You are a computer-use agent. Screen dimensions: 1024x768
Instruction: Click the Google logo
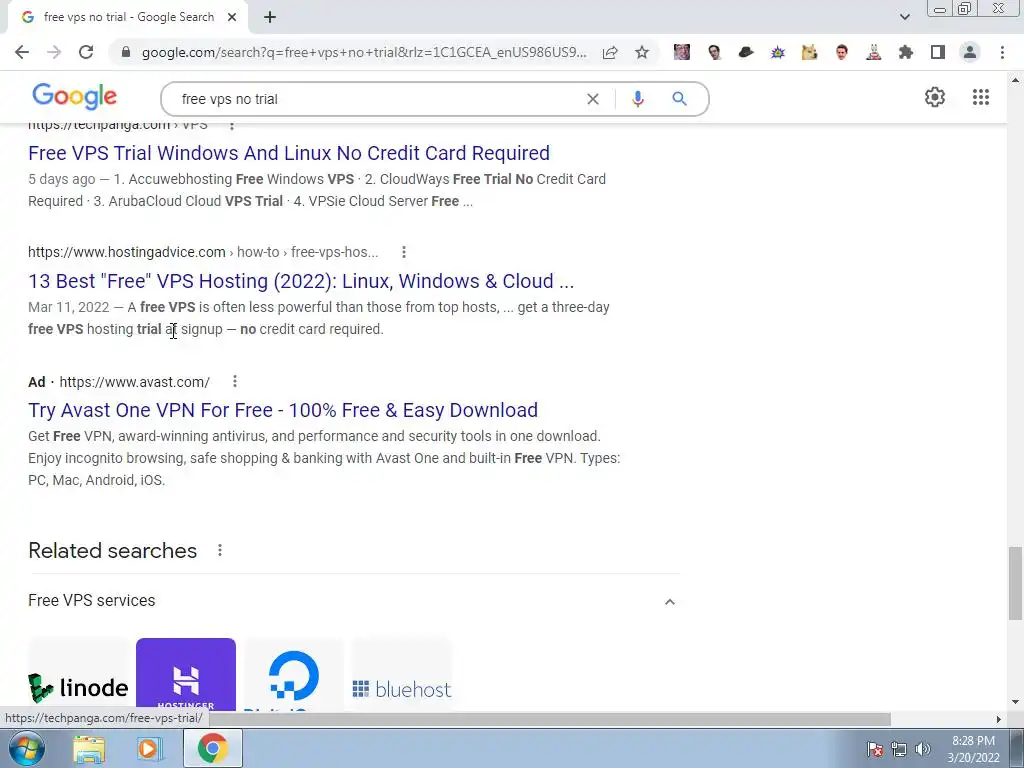(x=74, y=97)
